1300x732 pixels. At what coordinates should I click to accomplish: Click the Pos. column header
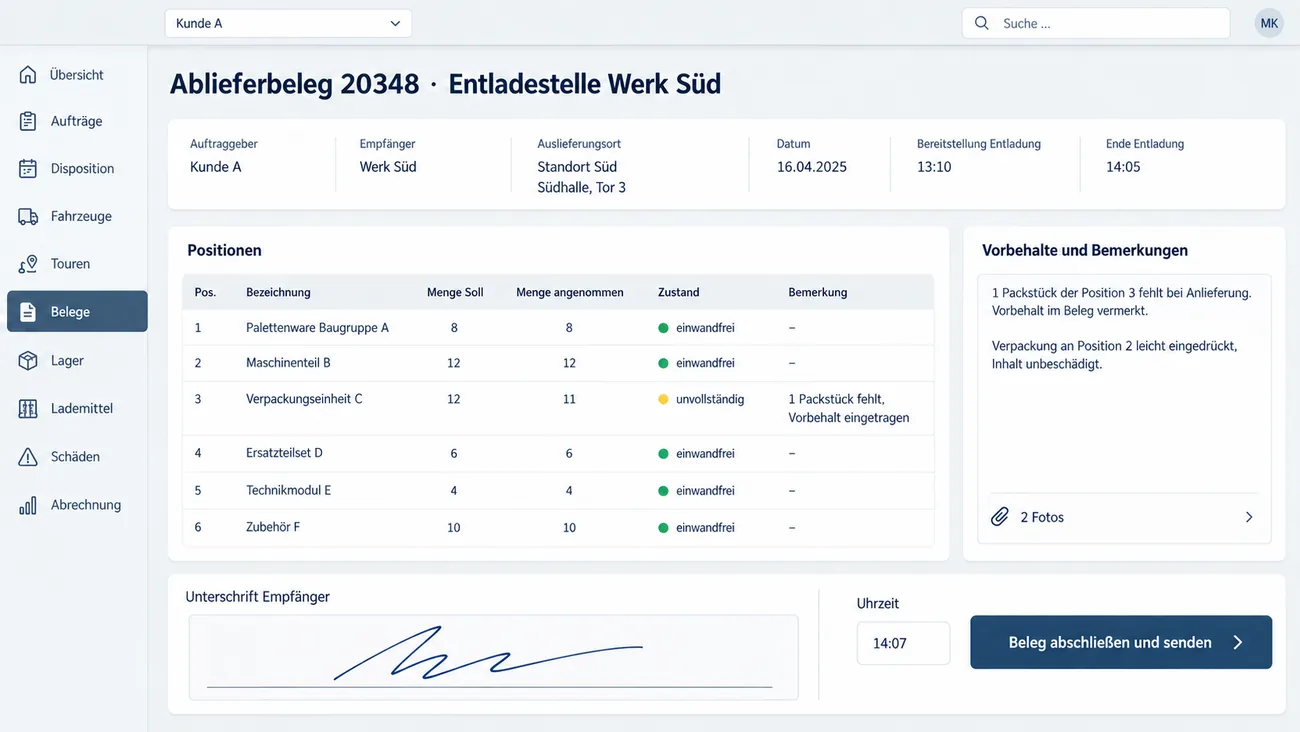coord(205,292)
